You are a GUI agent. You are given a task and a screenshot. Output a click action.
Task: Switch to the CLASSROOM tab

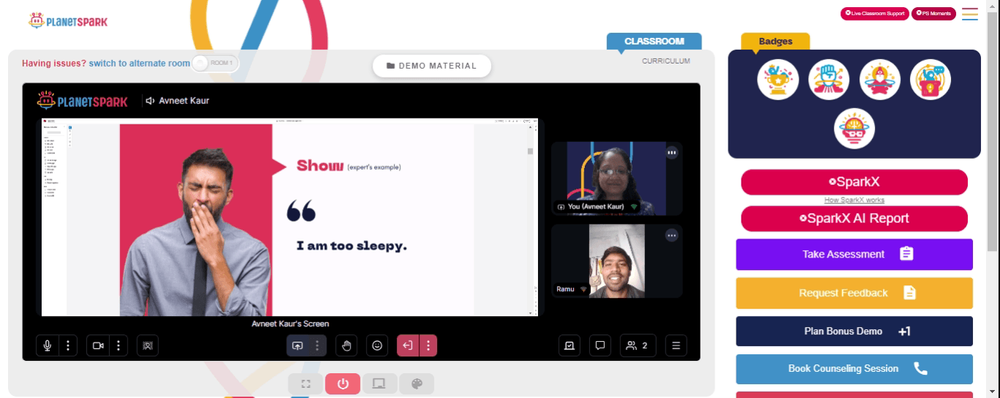[654, 41]
